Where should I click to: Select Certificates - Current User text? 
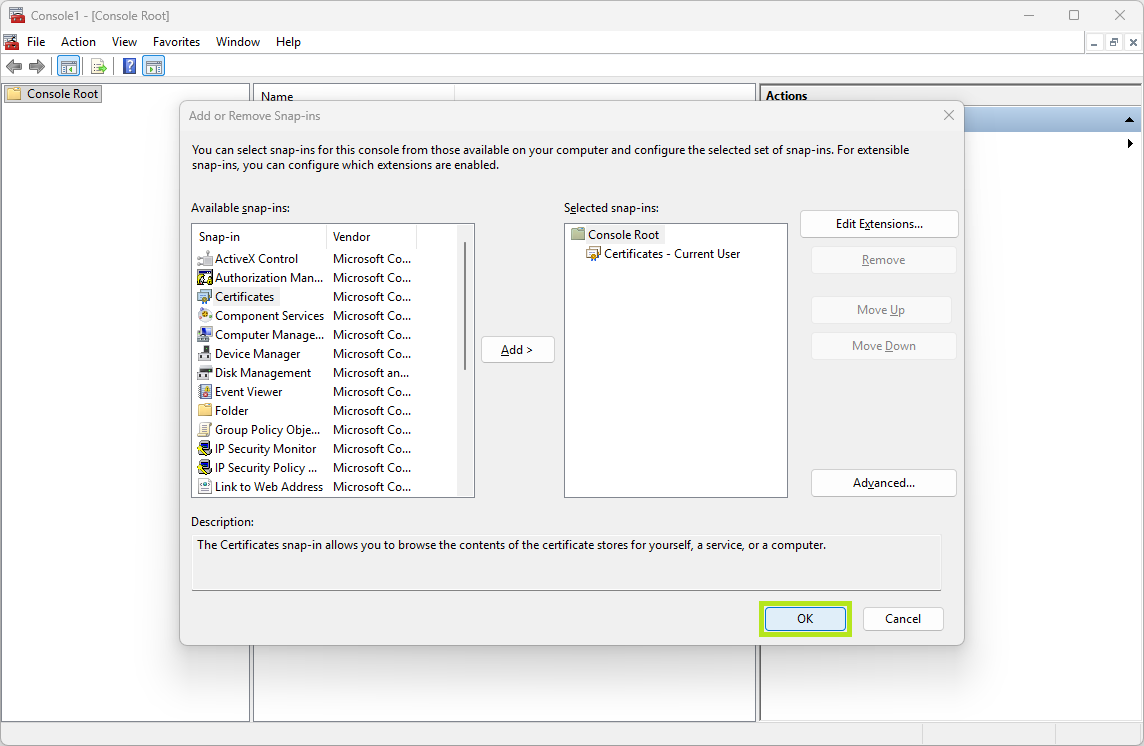click(x=672, y=253)
